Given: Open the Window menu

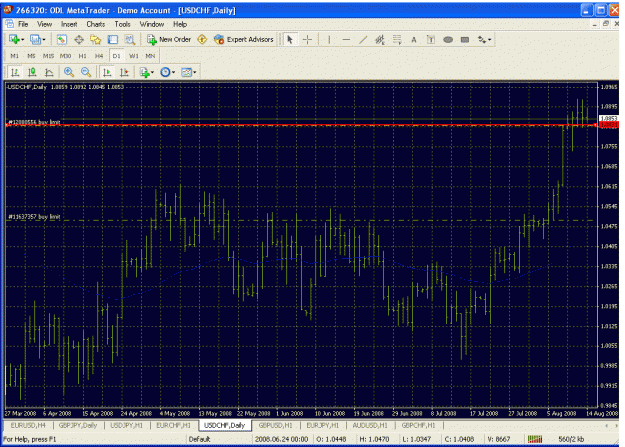Looking at the screenshot, I should pyautogui.click(x=151, y=24).
